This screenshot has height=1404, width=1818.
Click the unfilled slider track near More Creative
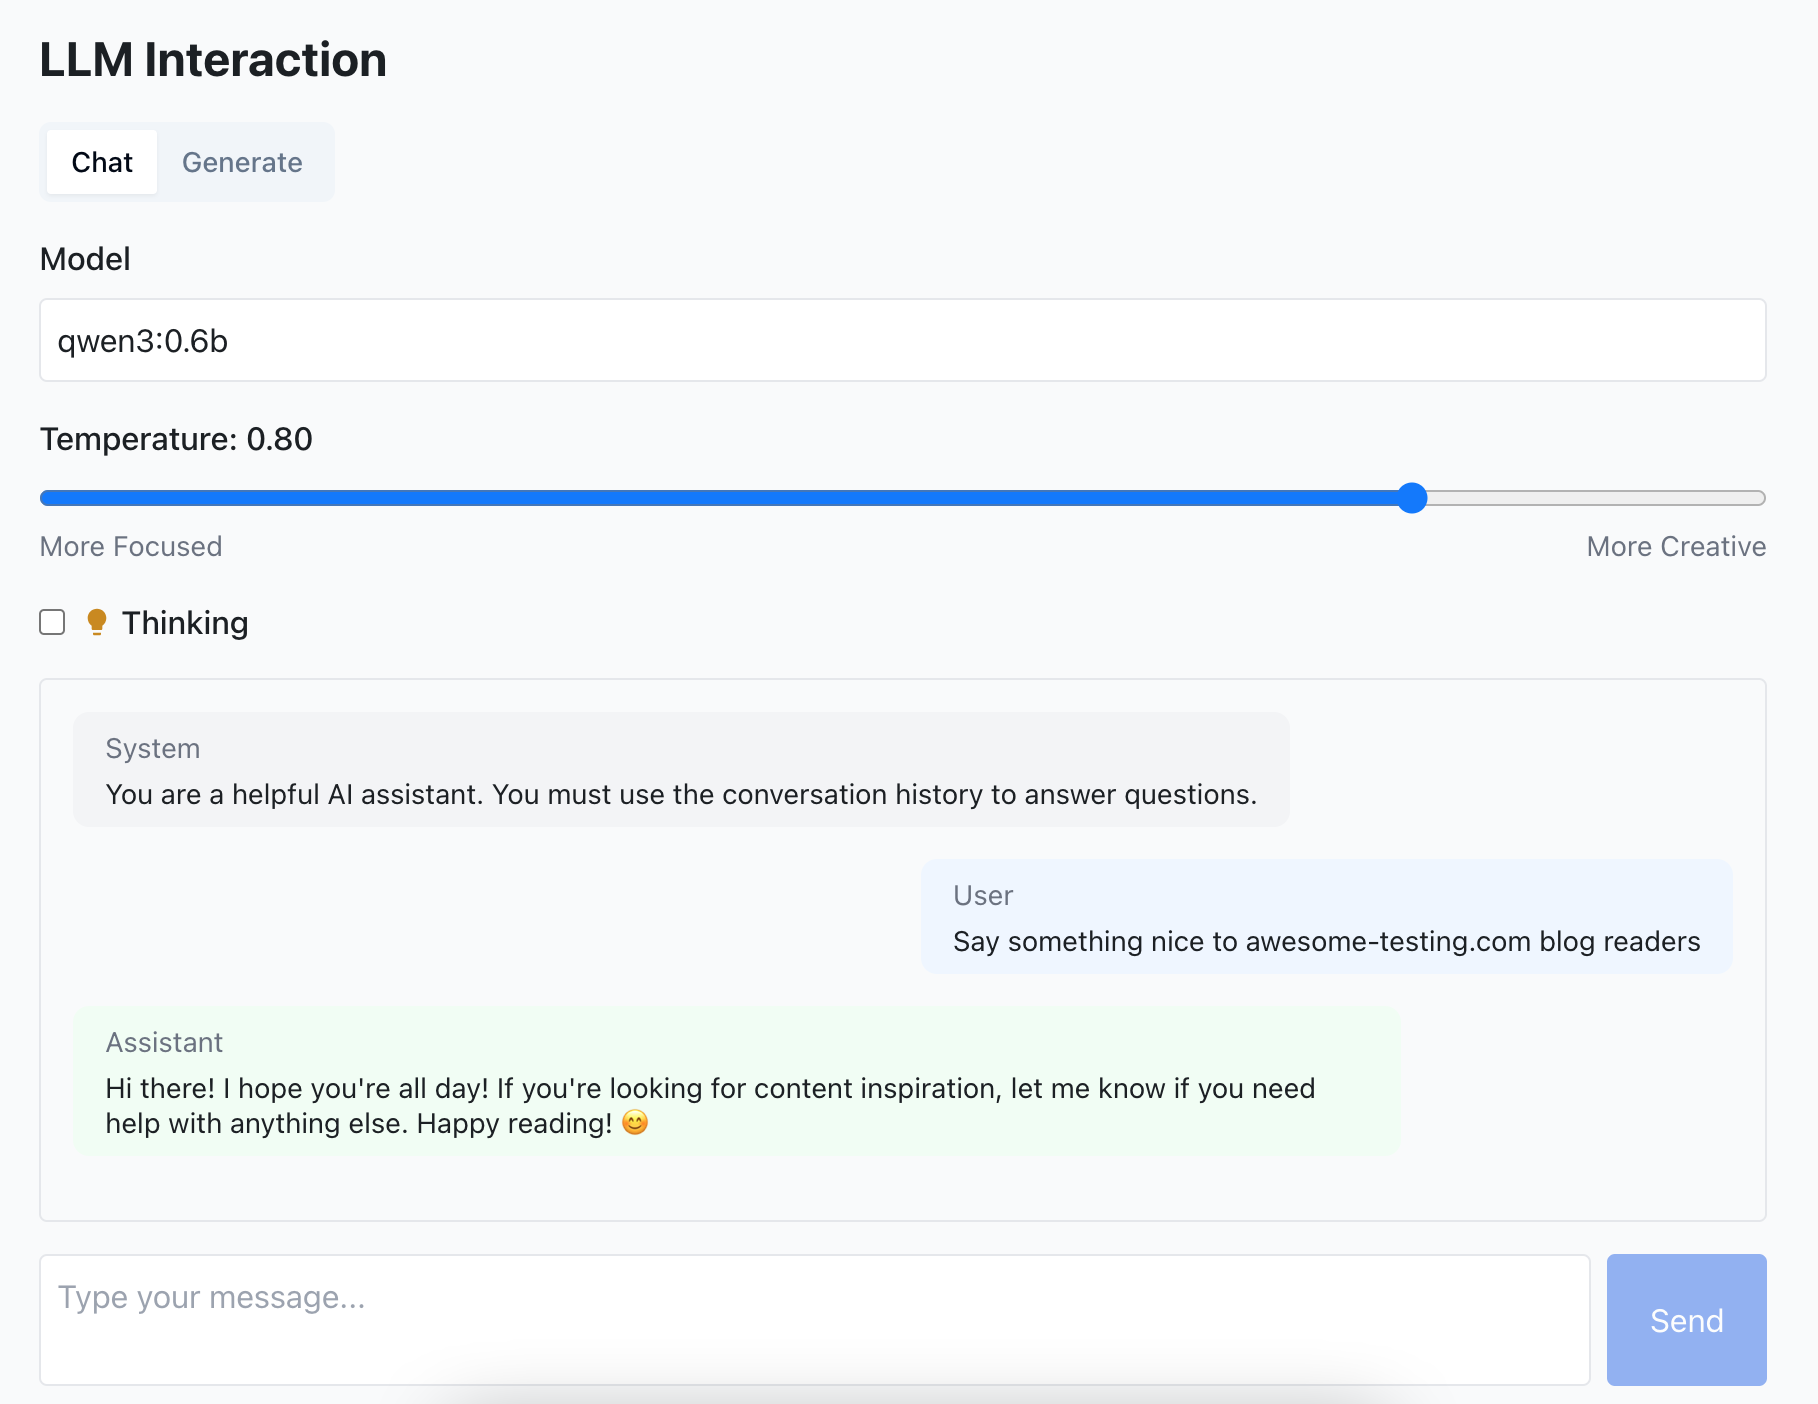click(1600, 498)
